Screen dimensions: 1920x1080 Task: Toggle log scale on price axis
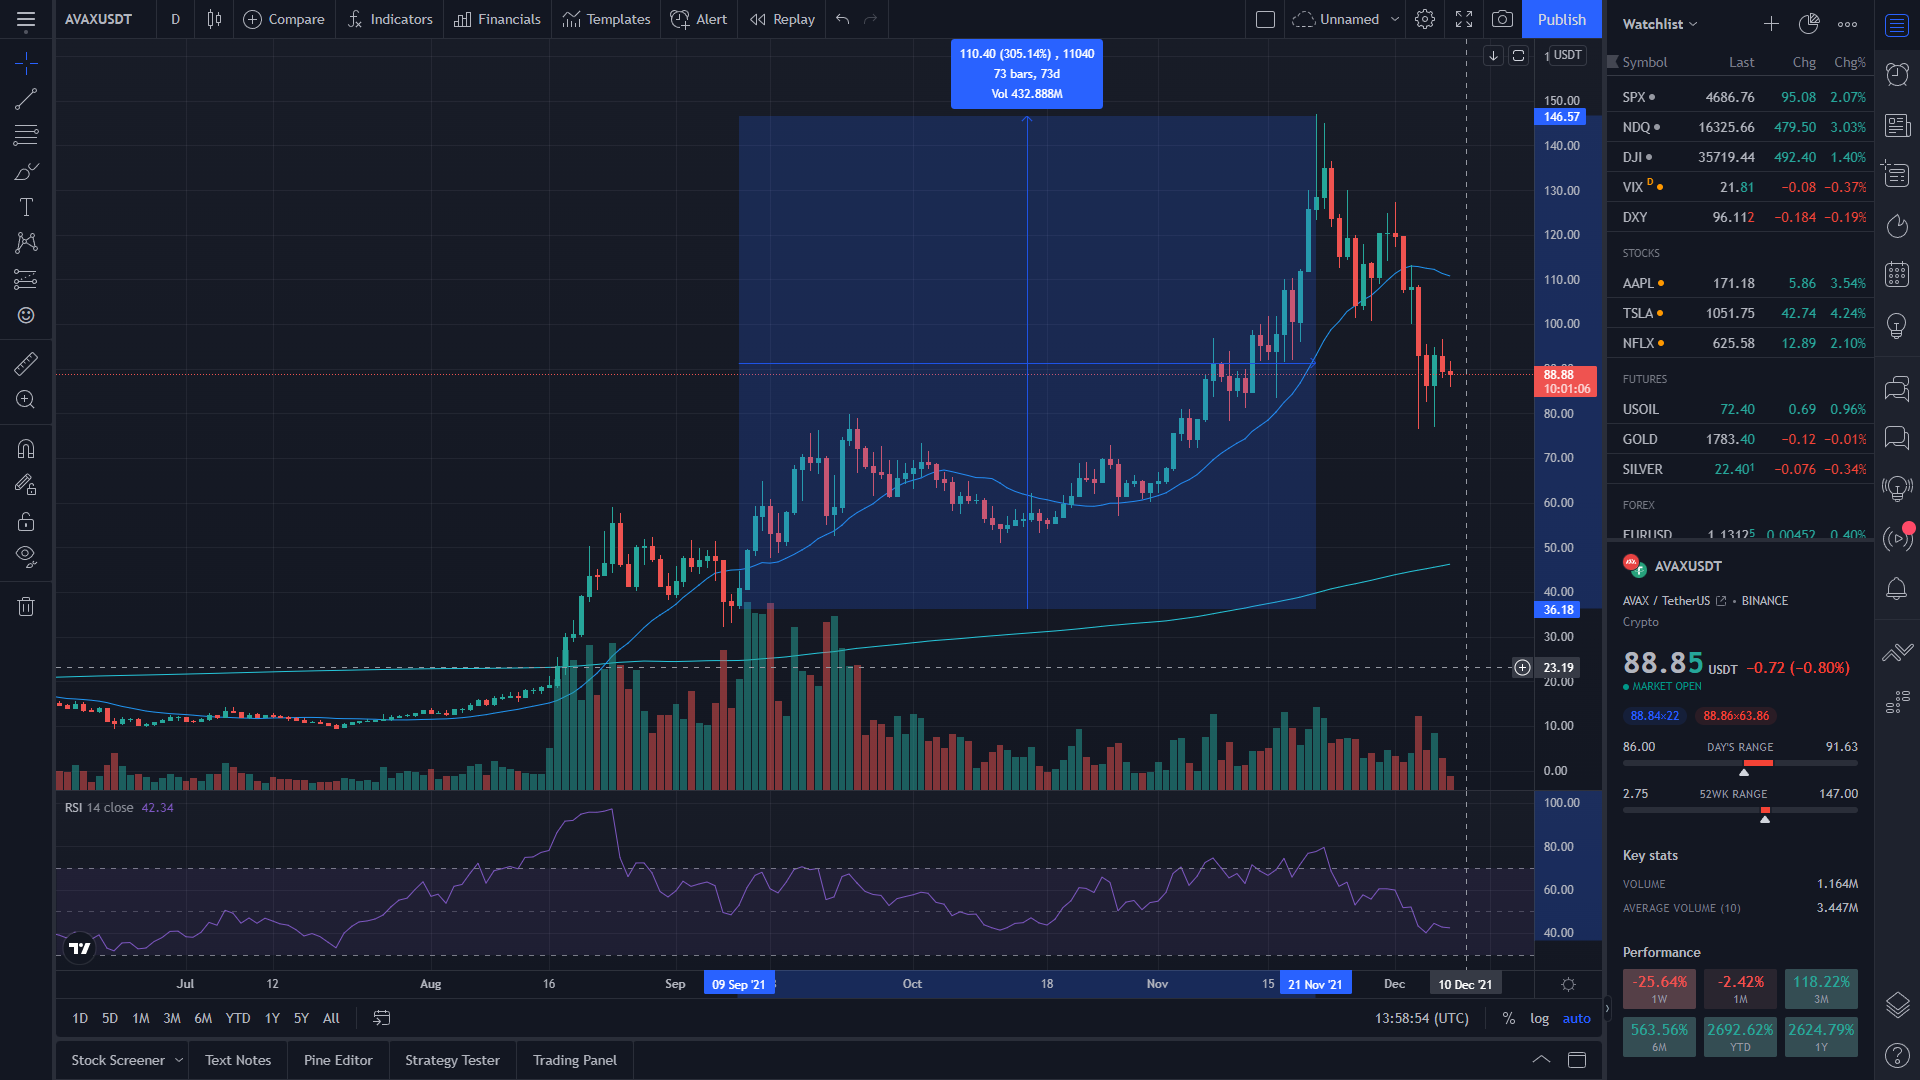coord(1539,1018)
